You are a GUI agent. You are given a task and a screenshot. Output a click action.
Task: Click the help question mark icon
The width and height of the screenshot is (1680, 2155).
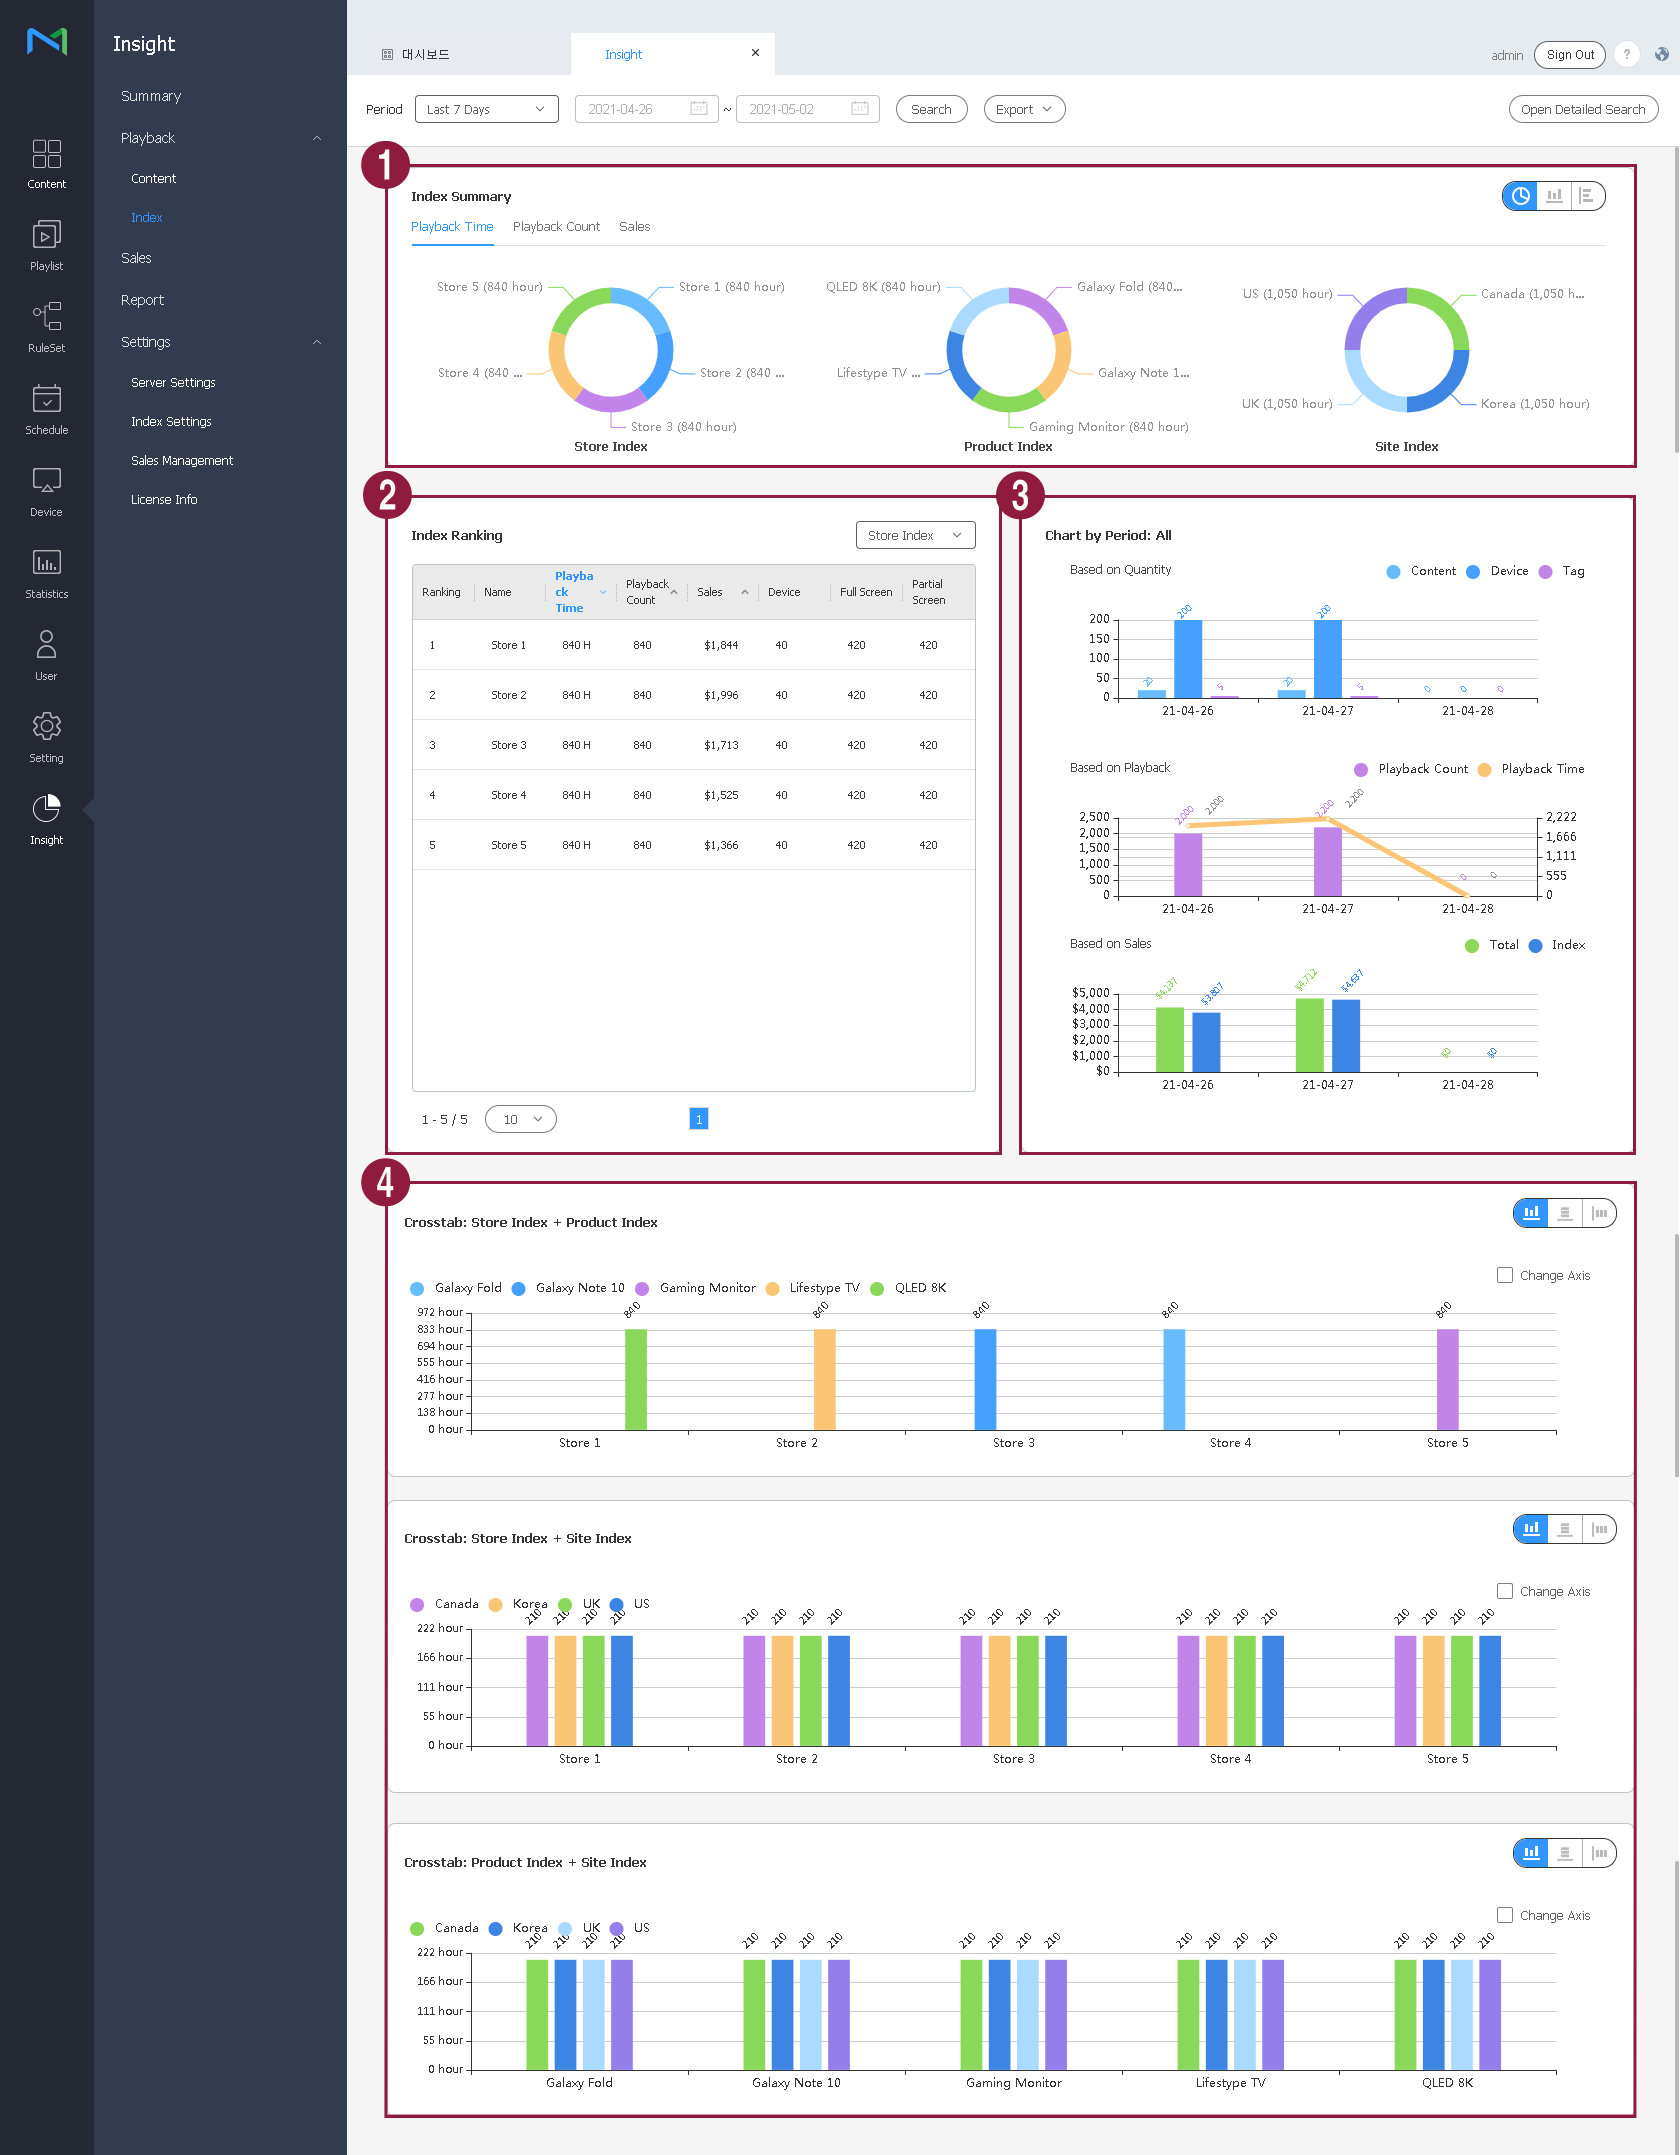(x=1627, y=55)
